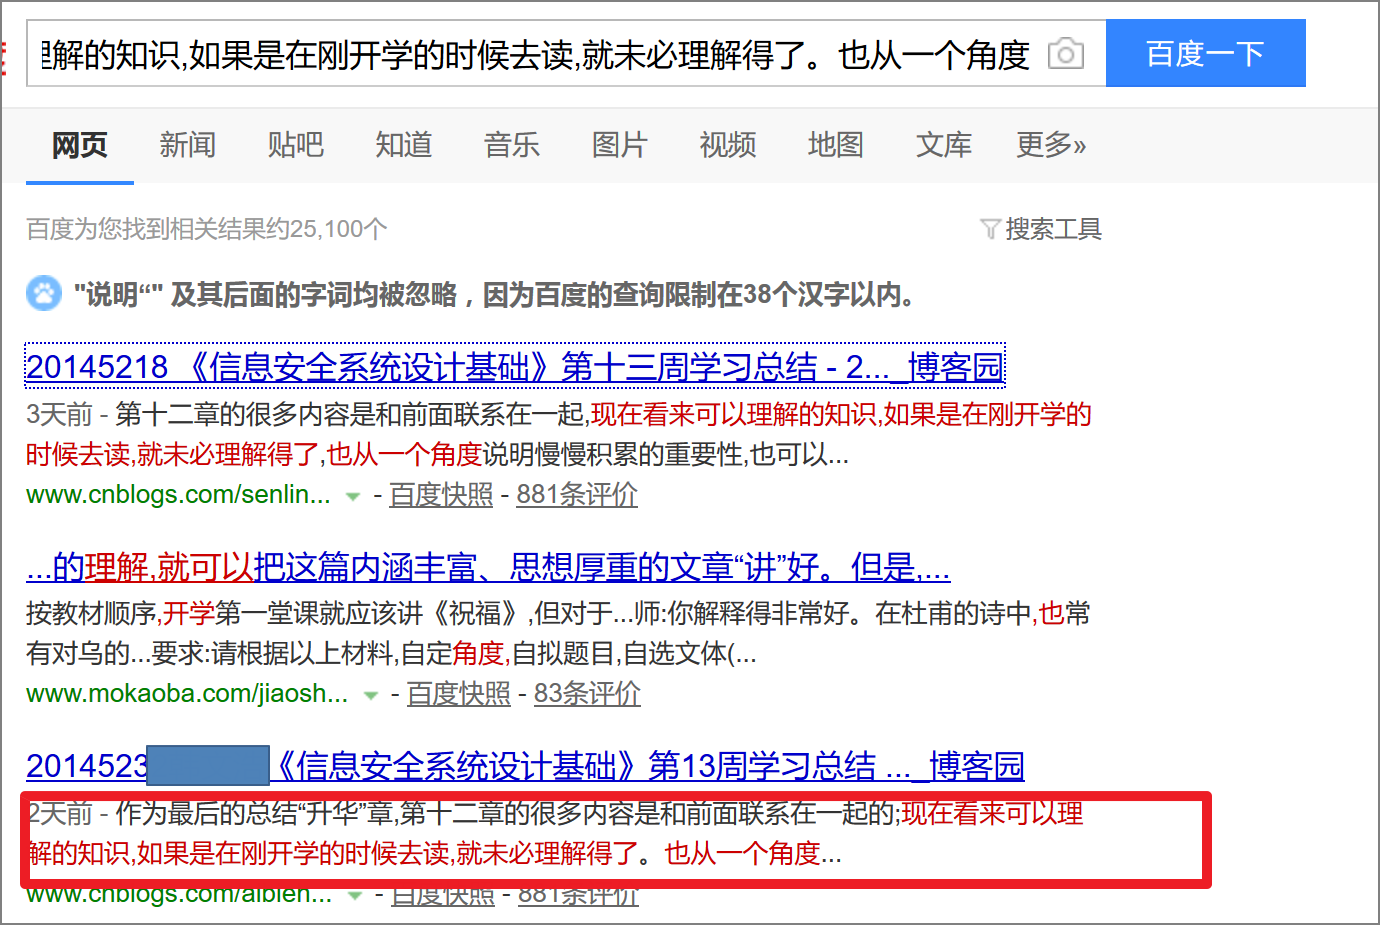Click the funnel icon beside 搜索工具
The width and height of the screenshot is (1380, 925).
coord(990,229)
